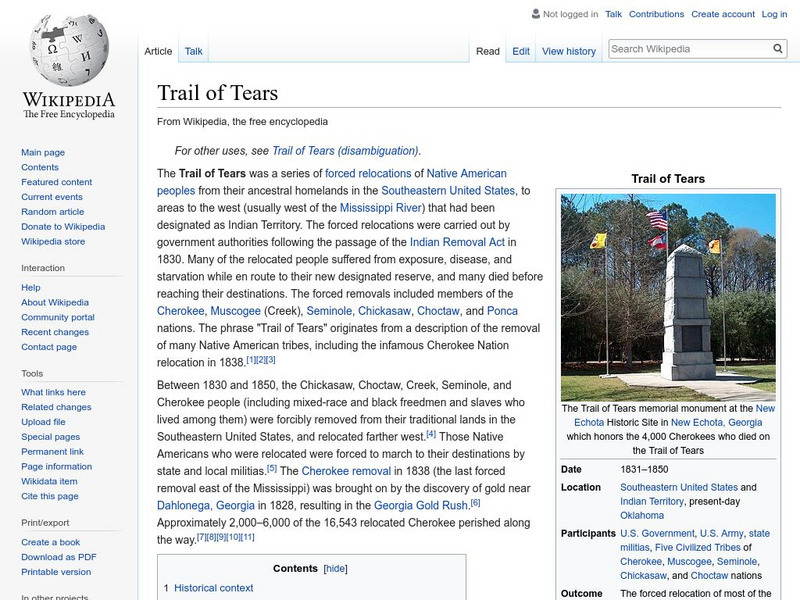Screen dimensions: 800x600
Task: Open the Ponca link
Action: coord(502,311)
